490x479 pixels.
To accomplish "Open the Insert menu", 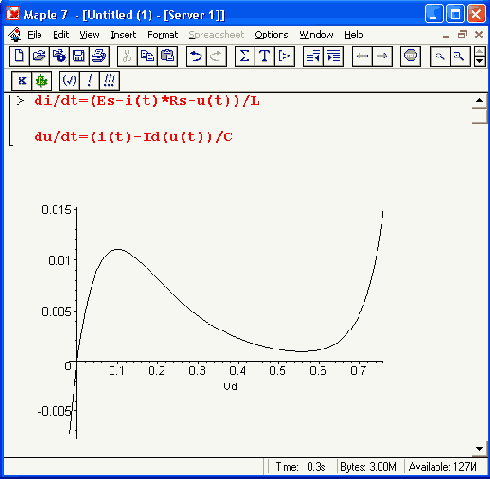I will (123, 35).
